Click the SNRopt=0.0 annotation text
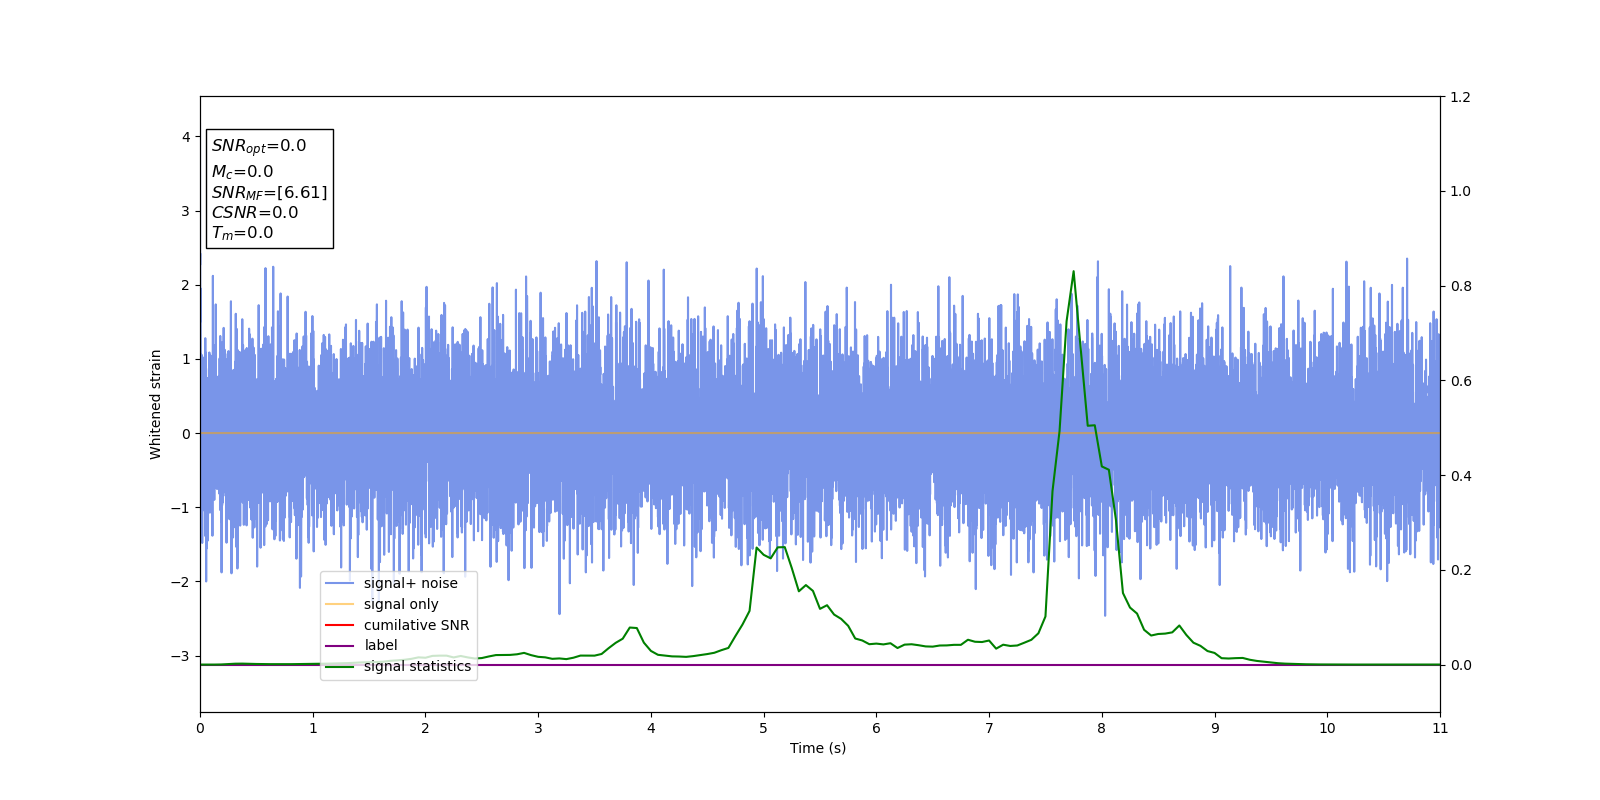This screenshot has height=800, width=1600. point(259,146)
